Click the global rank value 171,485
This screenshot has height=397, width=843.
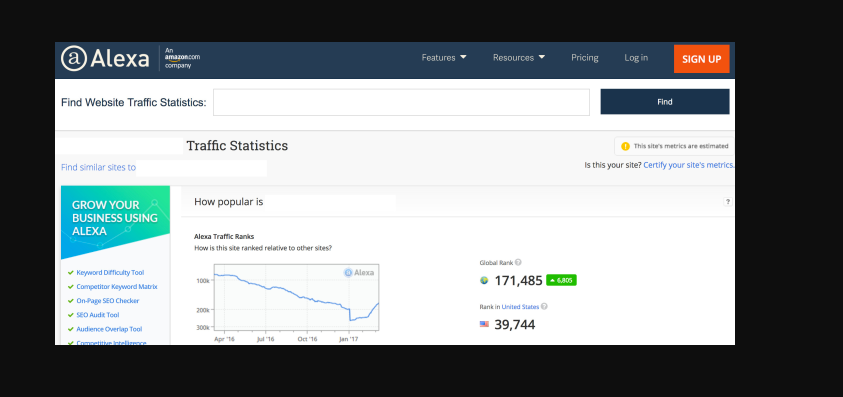pos(518,281)
